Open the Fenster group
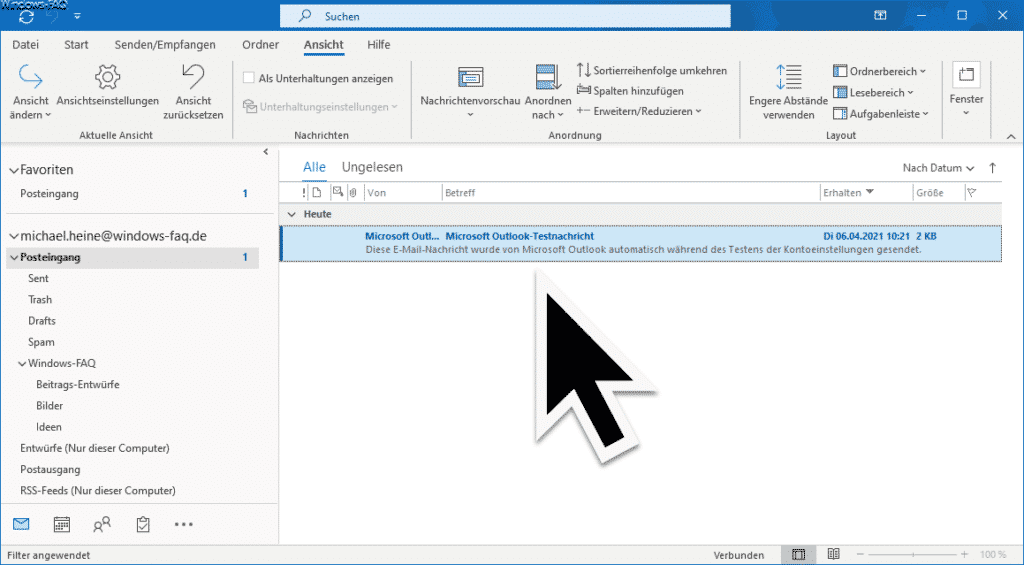 point(966,90)
